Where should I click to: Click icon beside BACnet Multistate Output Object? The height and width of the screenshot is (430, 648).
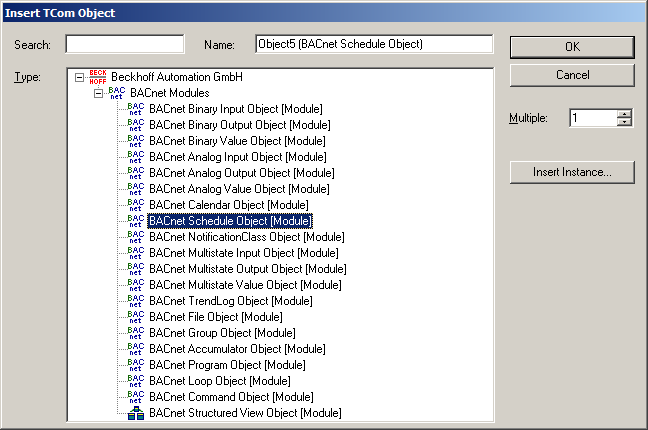136,269
